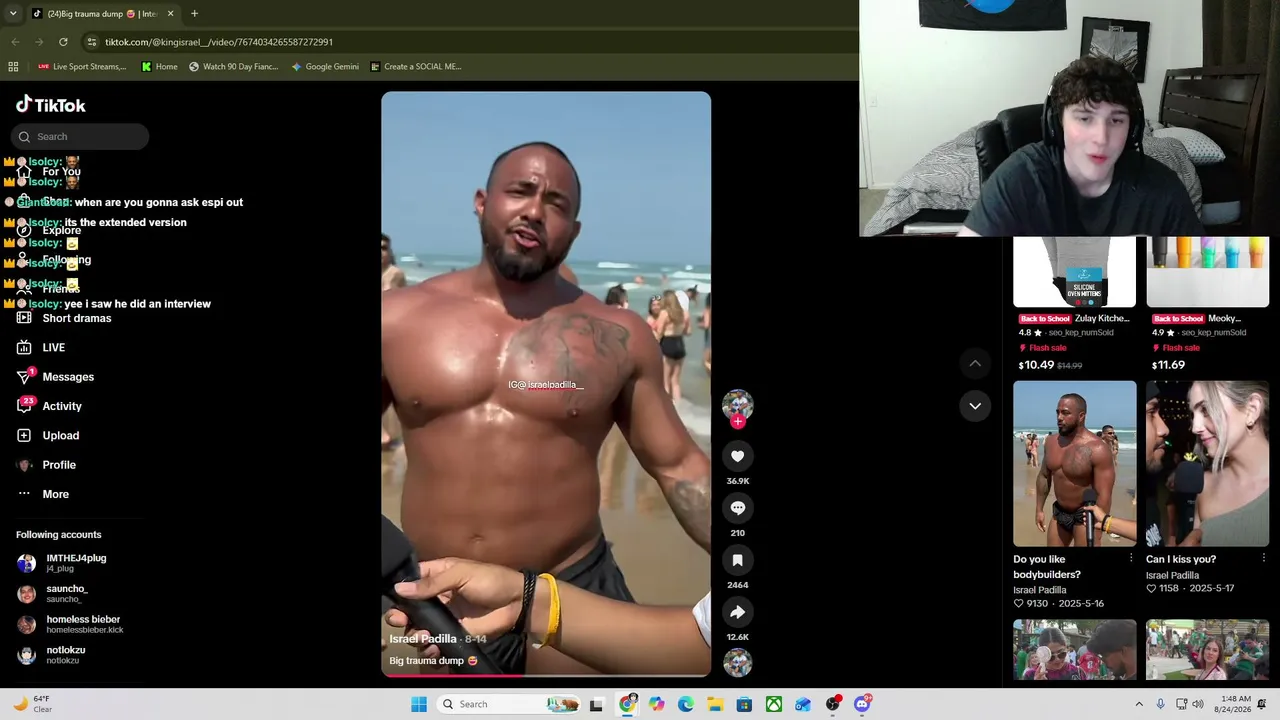Open volume control in system tray
Viewport: 1280px width, 720px height.
click(1200, 704)
